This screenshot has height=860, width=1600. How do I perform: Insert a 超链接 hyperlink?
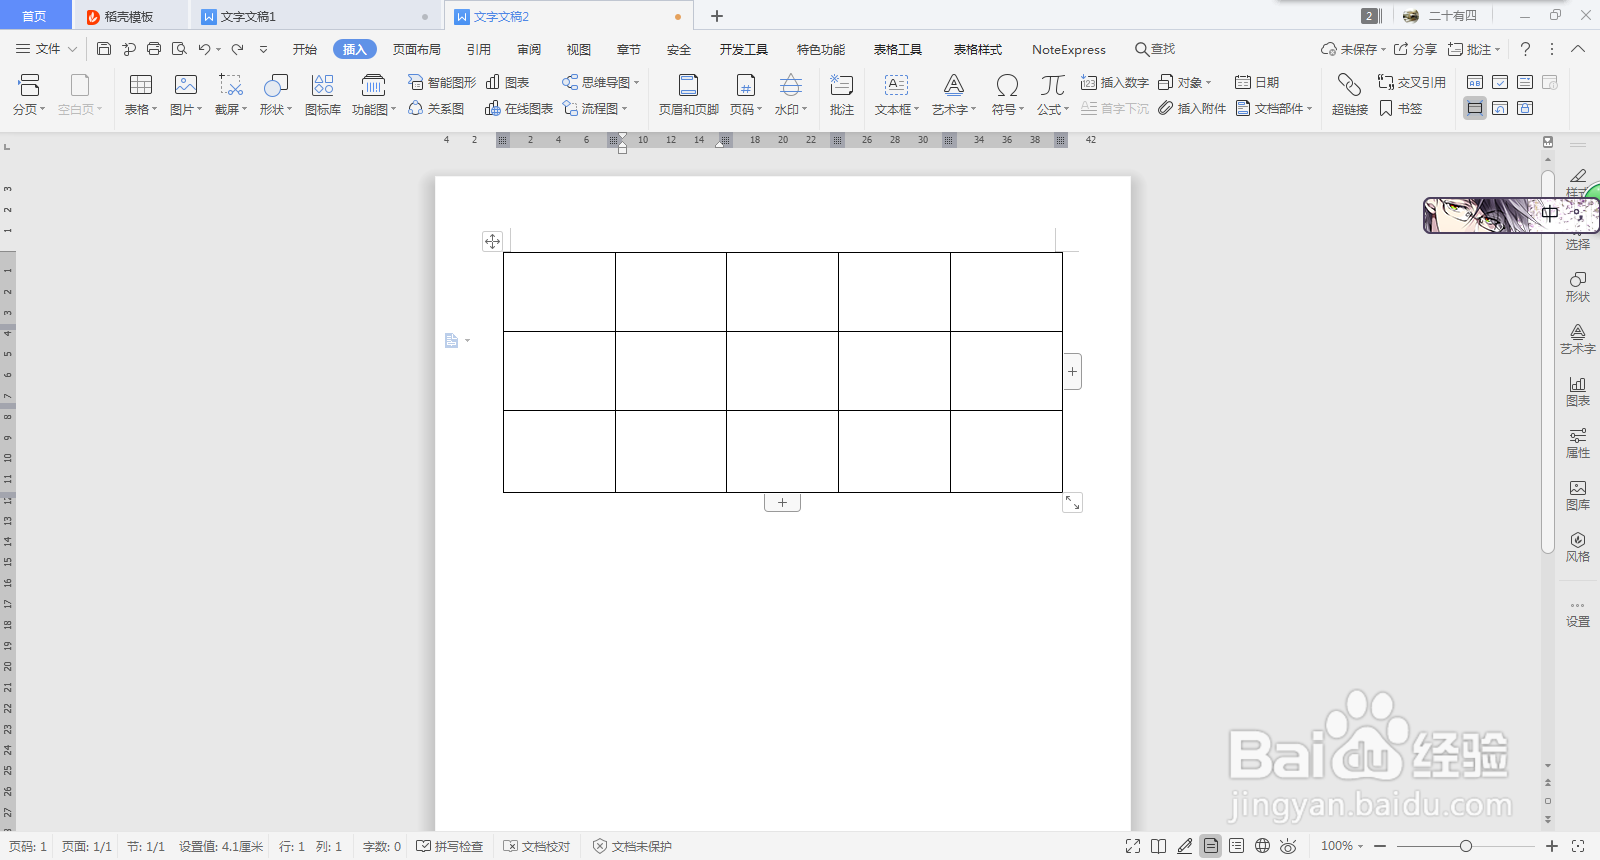coord(1349,95)
